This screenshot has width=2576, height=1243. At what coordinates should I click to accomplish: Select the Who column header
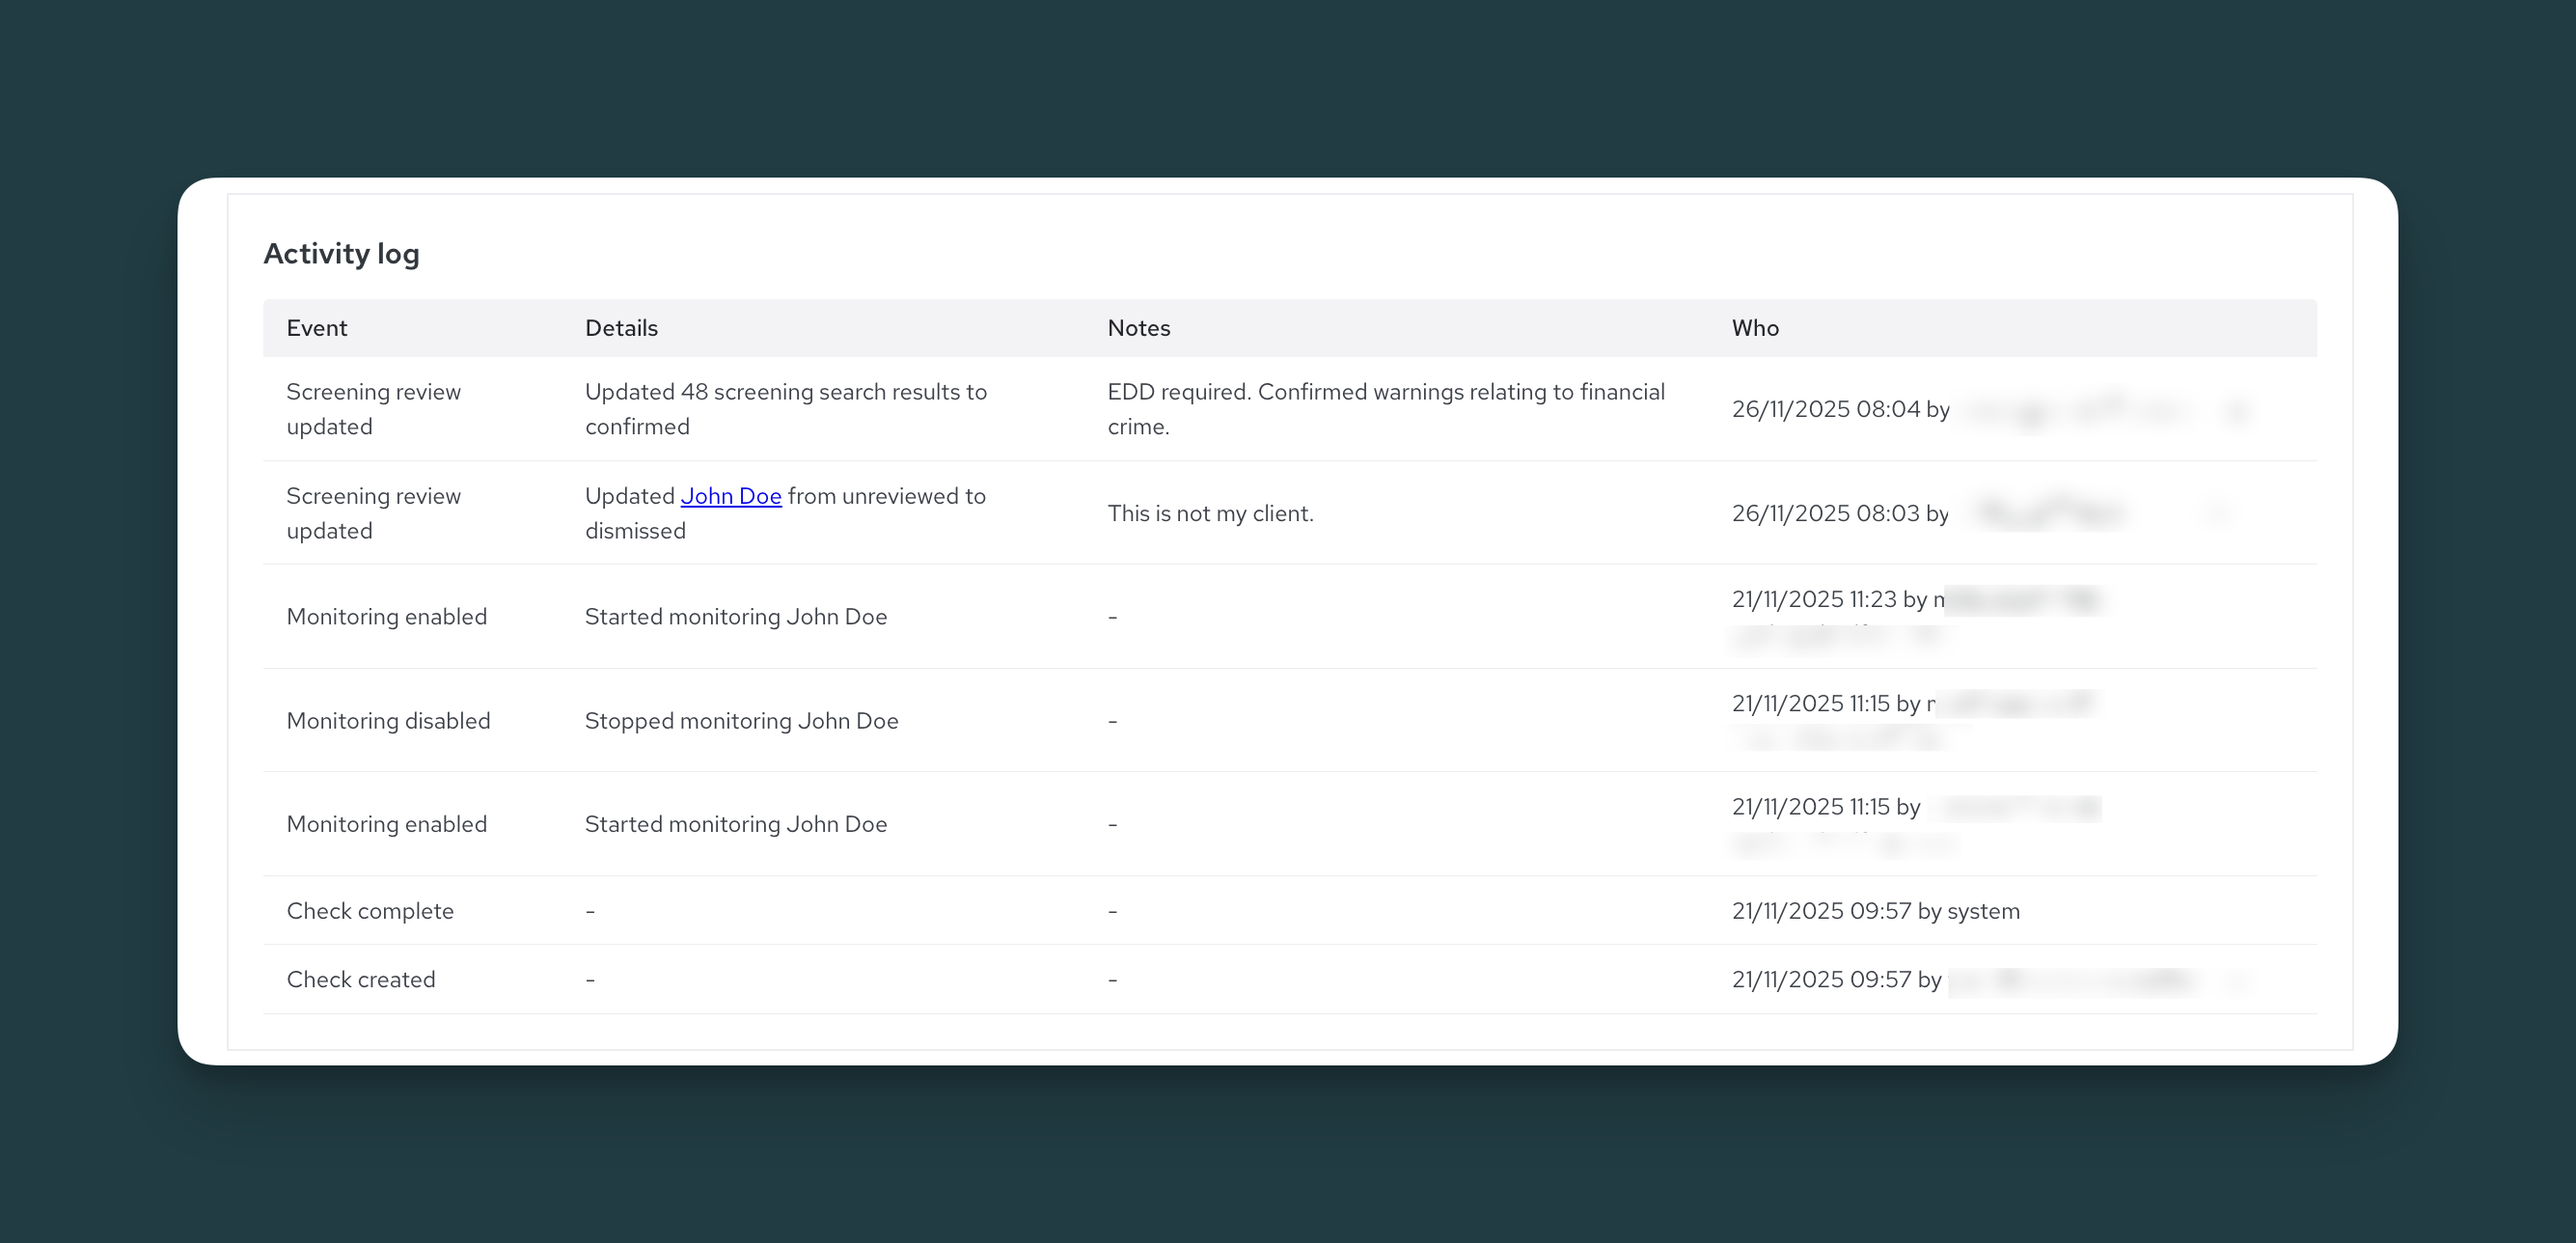pos(1755,328)
